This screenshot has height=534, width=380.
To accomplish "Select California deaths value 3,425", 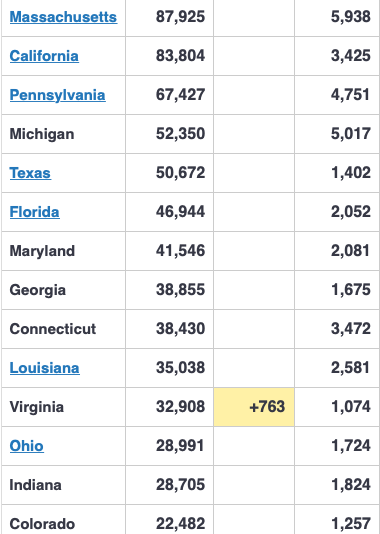I will coord(351,56).
